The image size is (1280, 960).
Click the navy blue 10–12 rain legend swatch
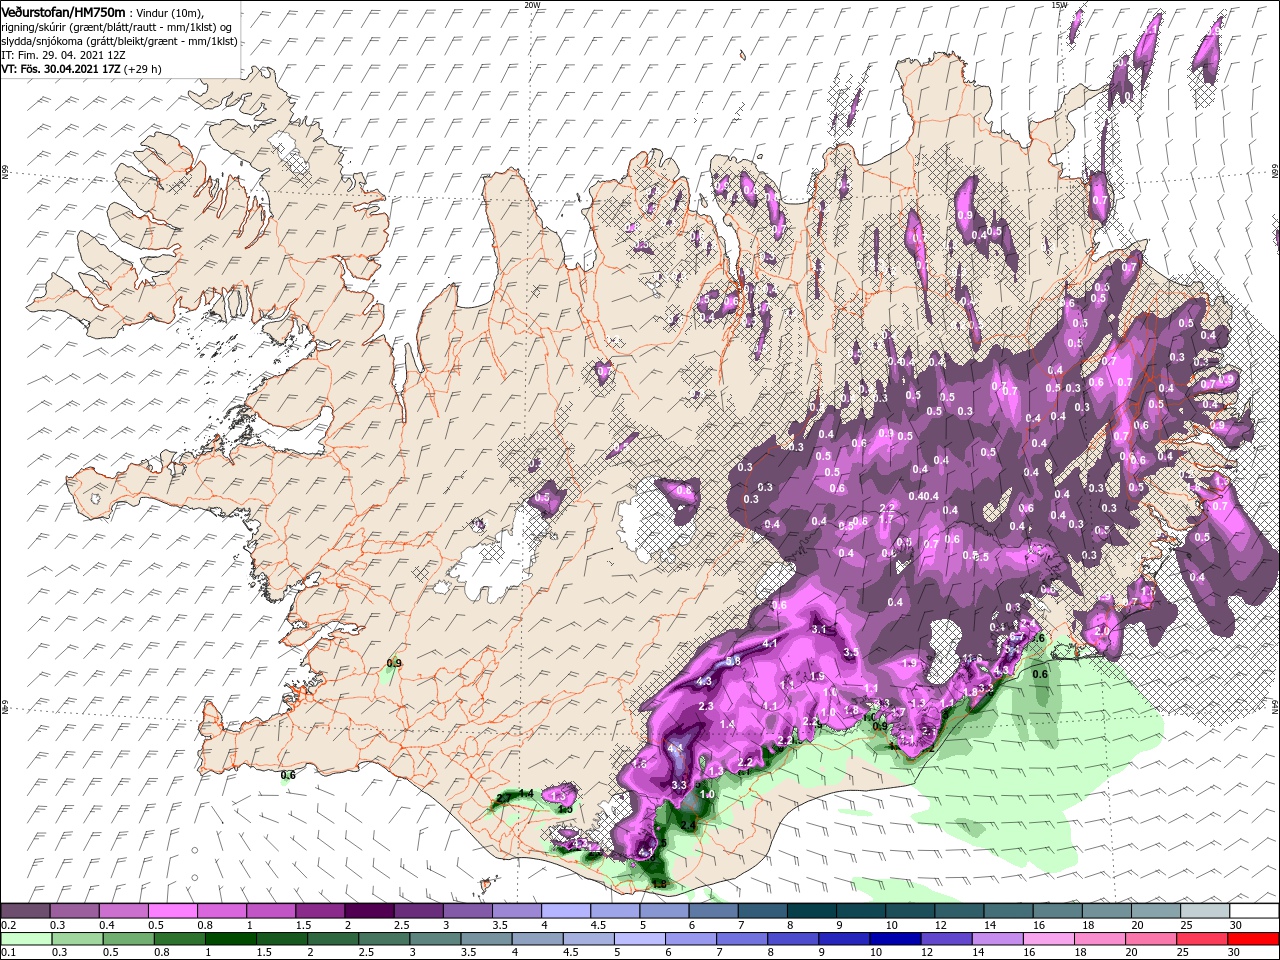[895, 938]
